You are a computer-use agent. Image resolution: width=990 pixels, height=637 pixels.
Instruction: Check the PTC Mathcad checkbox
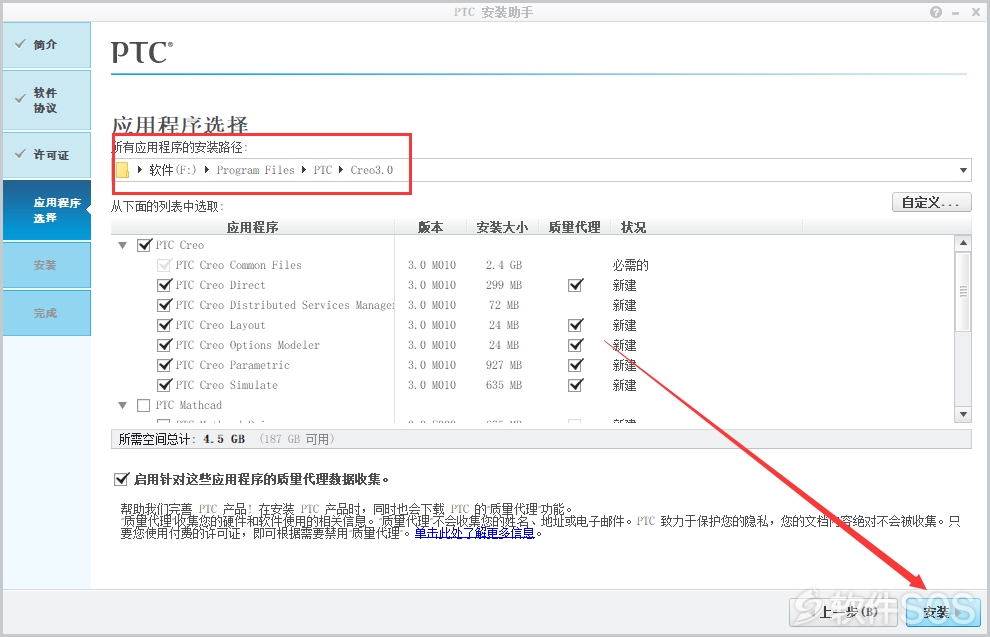143,405
